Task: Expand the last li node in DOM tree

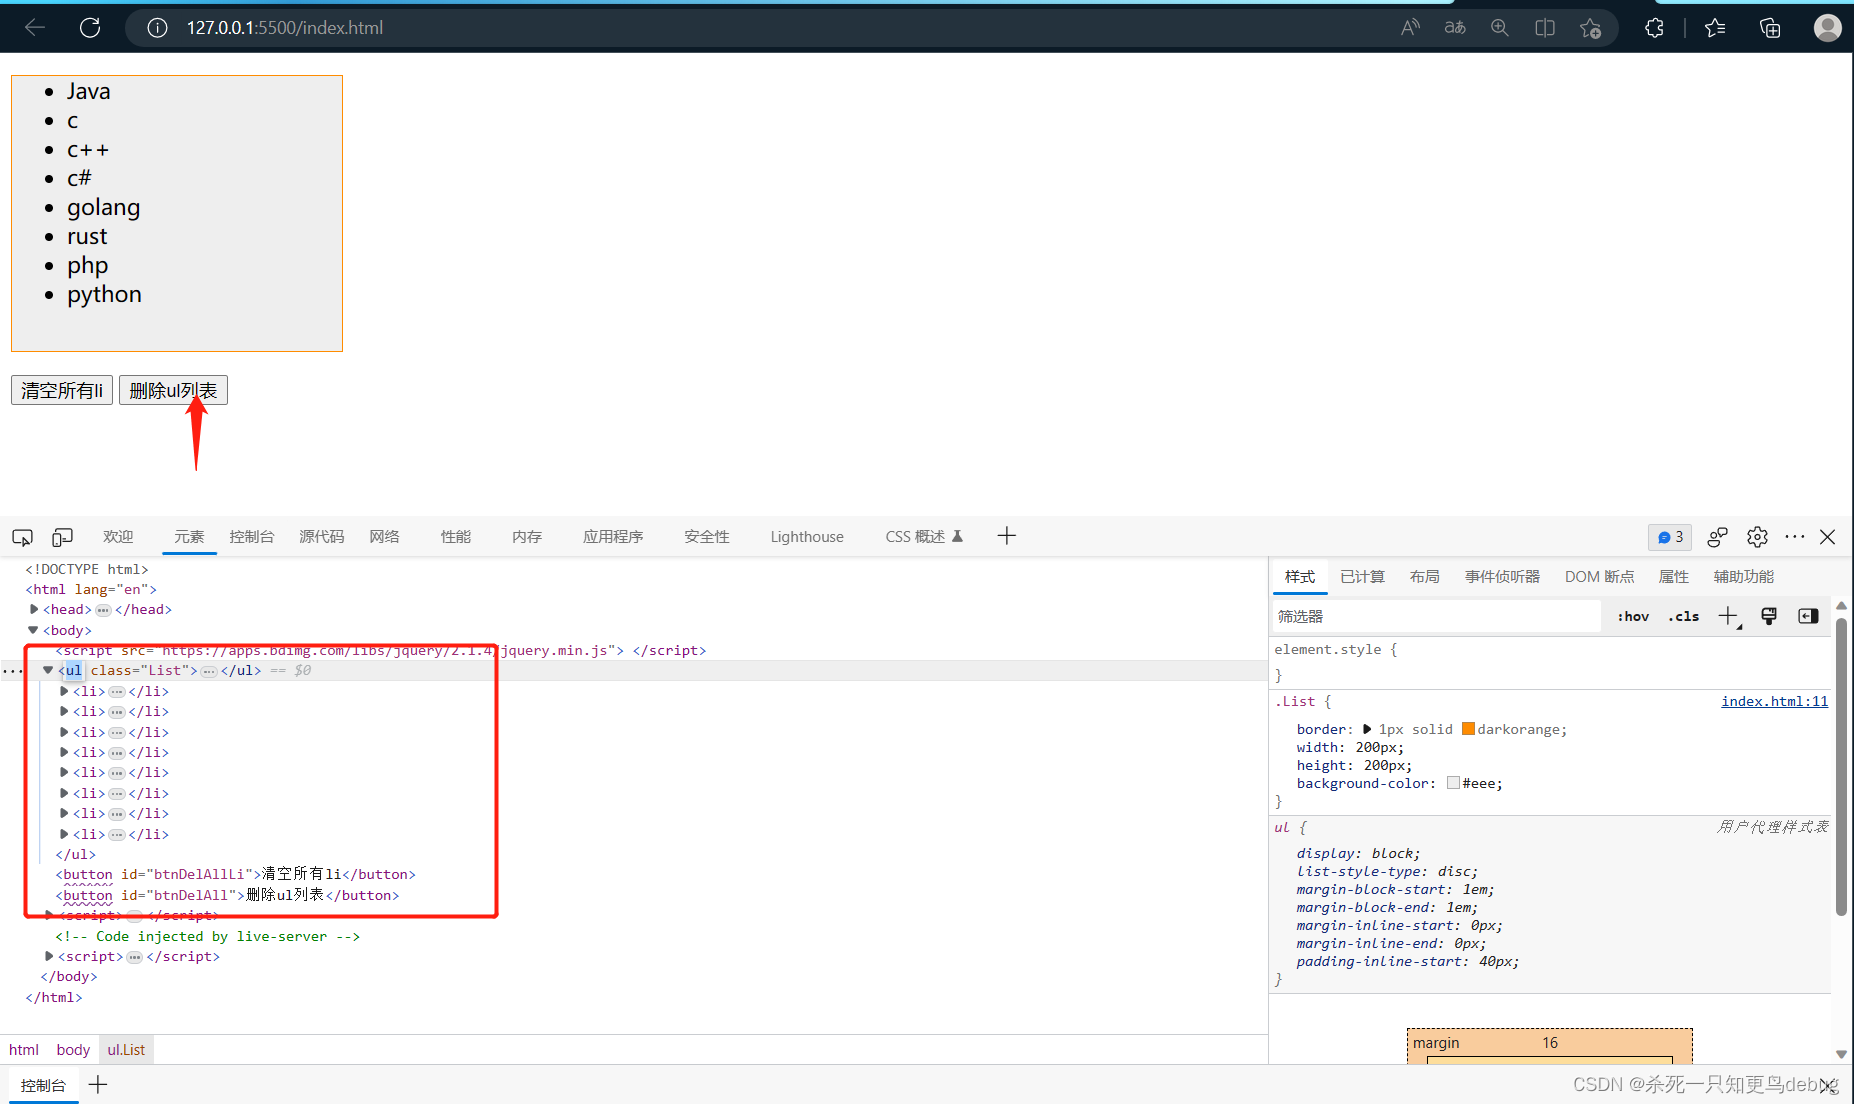Action: tap(64, 834)
